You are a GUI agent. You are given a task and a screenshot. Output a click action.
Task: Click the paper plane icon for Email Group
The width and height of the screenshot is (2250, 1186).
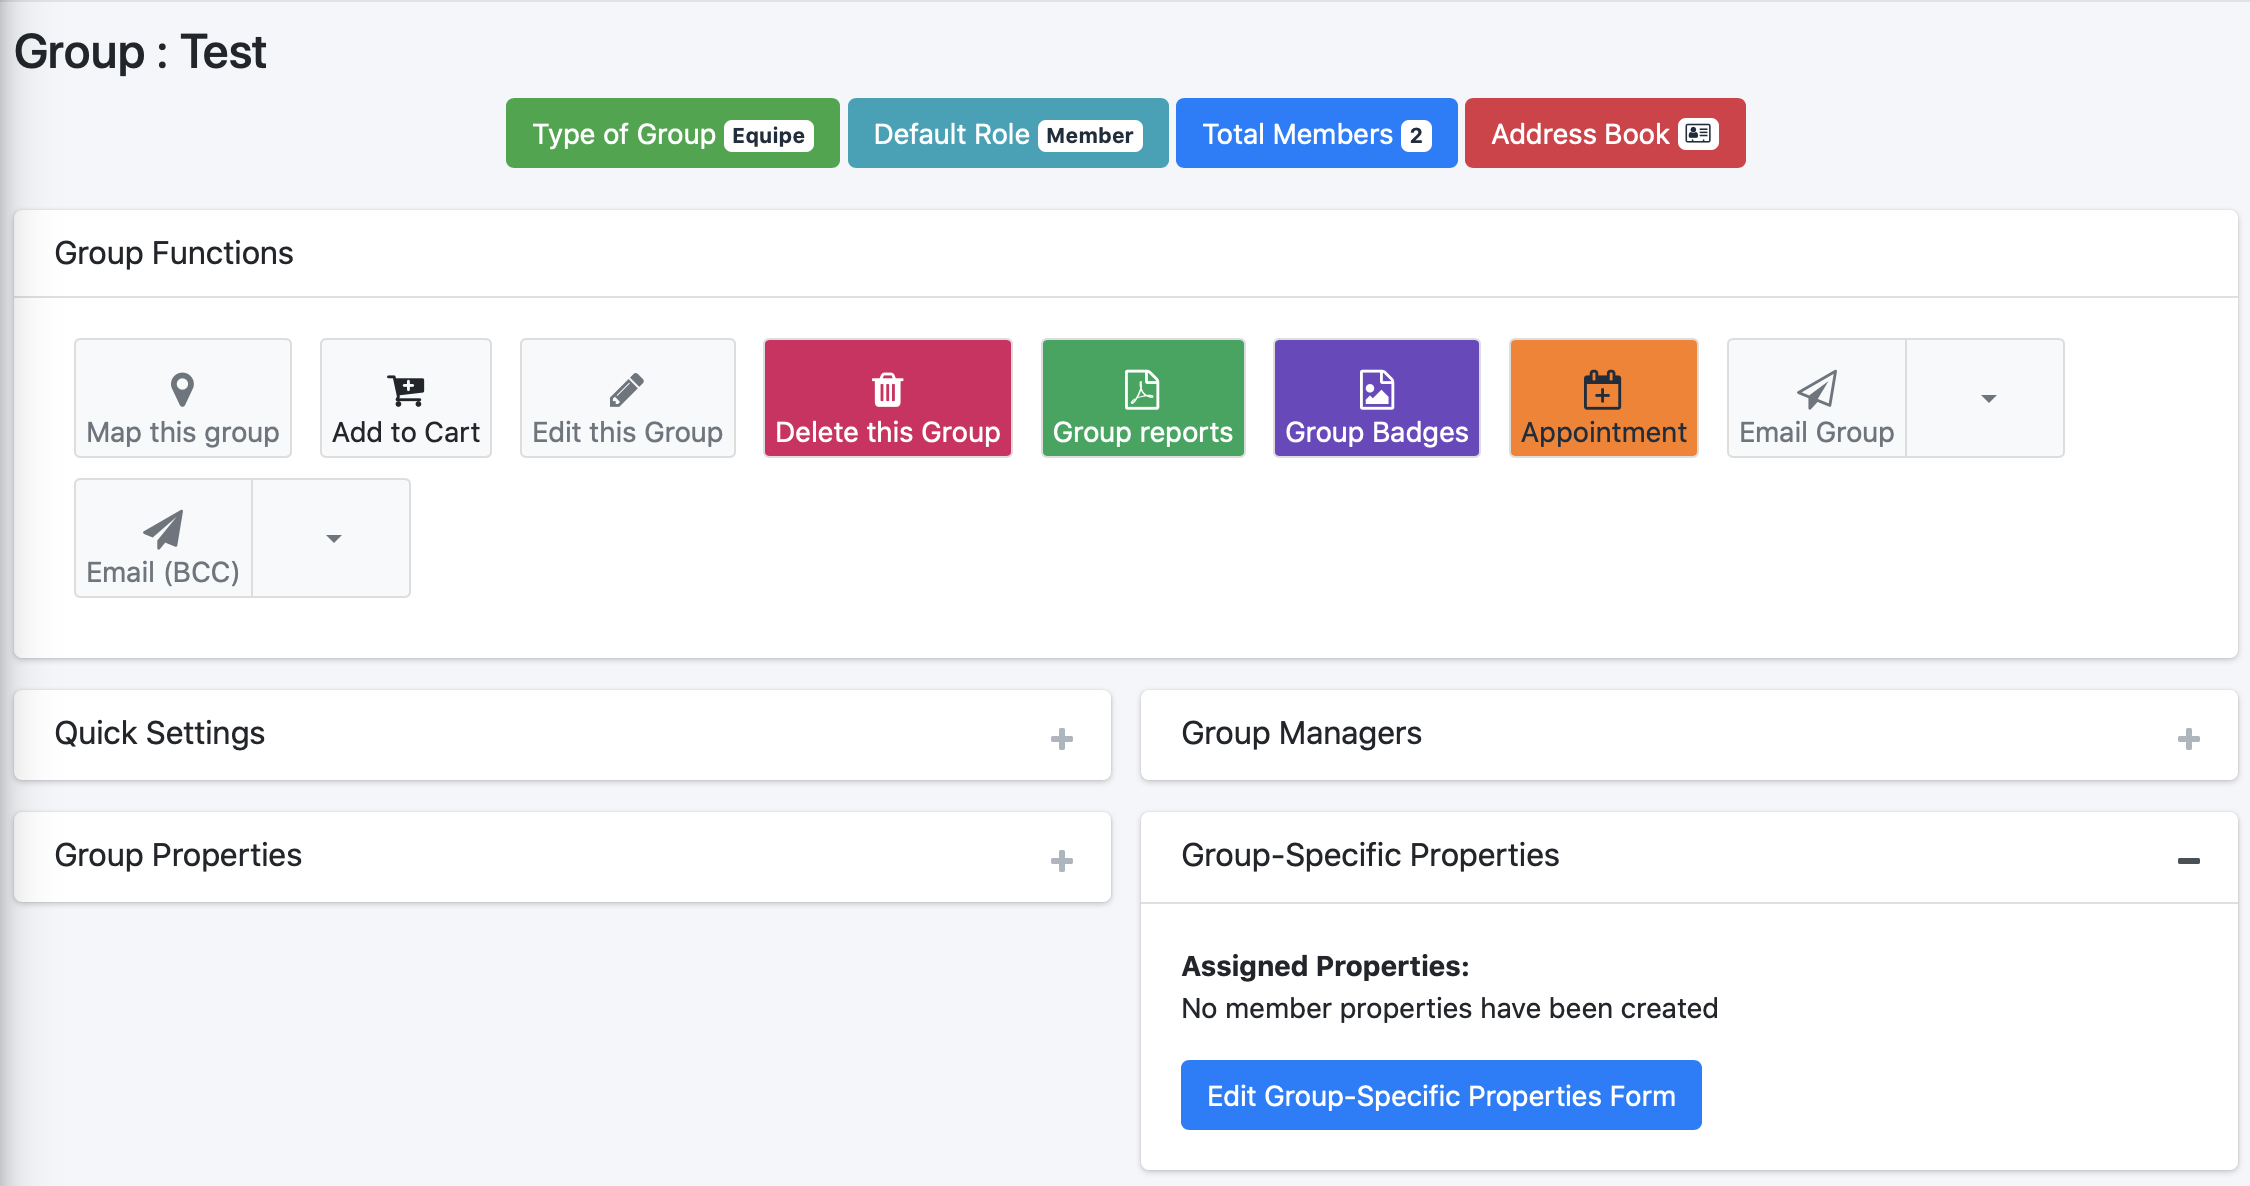(x=1817, y=390)
